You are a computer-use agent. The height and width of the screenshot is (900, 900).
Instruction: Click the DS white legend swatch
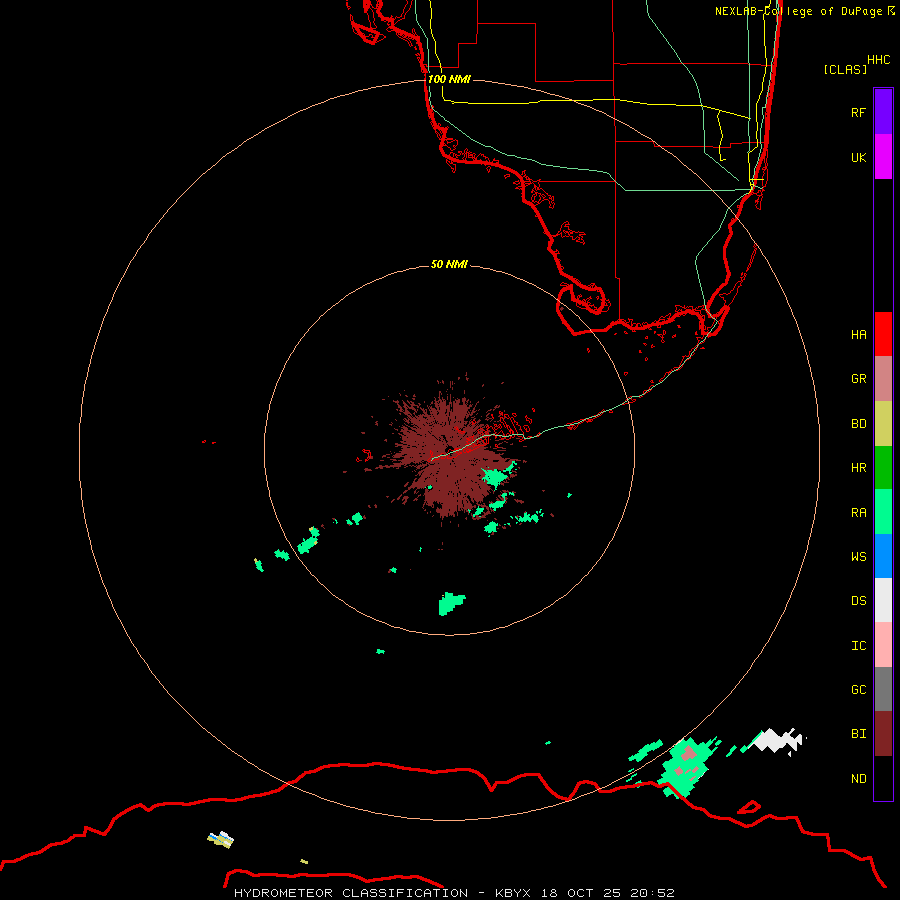(x=883, y=600)
